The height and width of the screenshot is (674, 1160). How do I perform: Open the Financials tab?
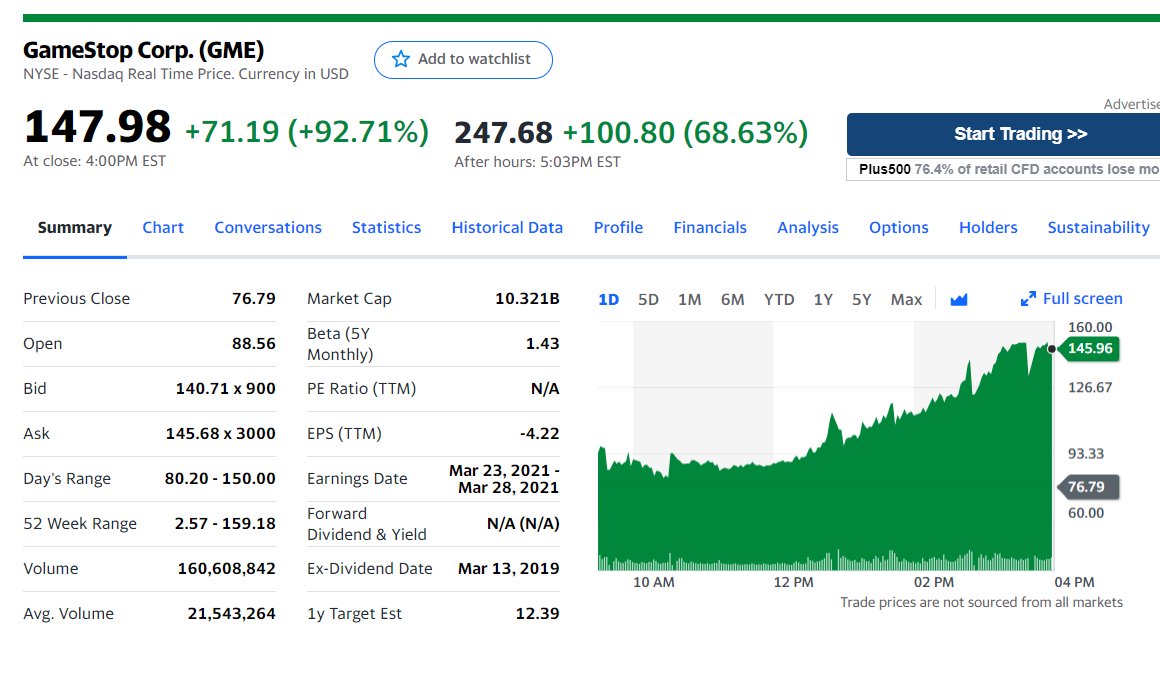pyautogui.click(x=710, y=228)
